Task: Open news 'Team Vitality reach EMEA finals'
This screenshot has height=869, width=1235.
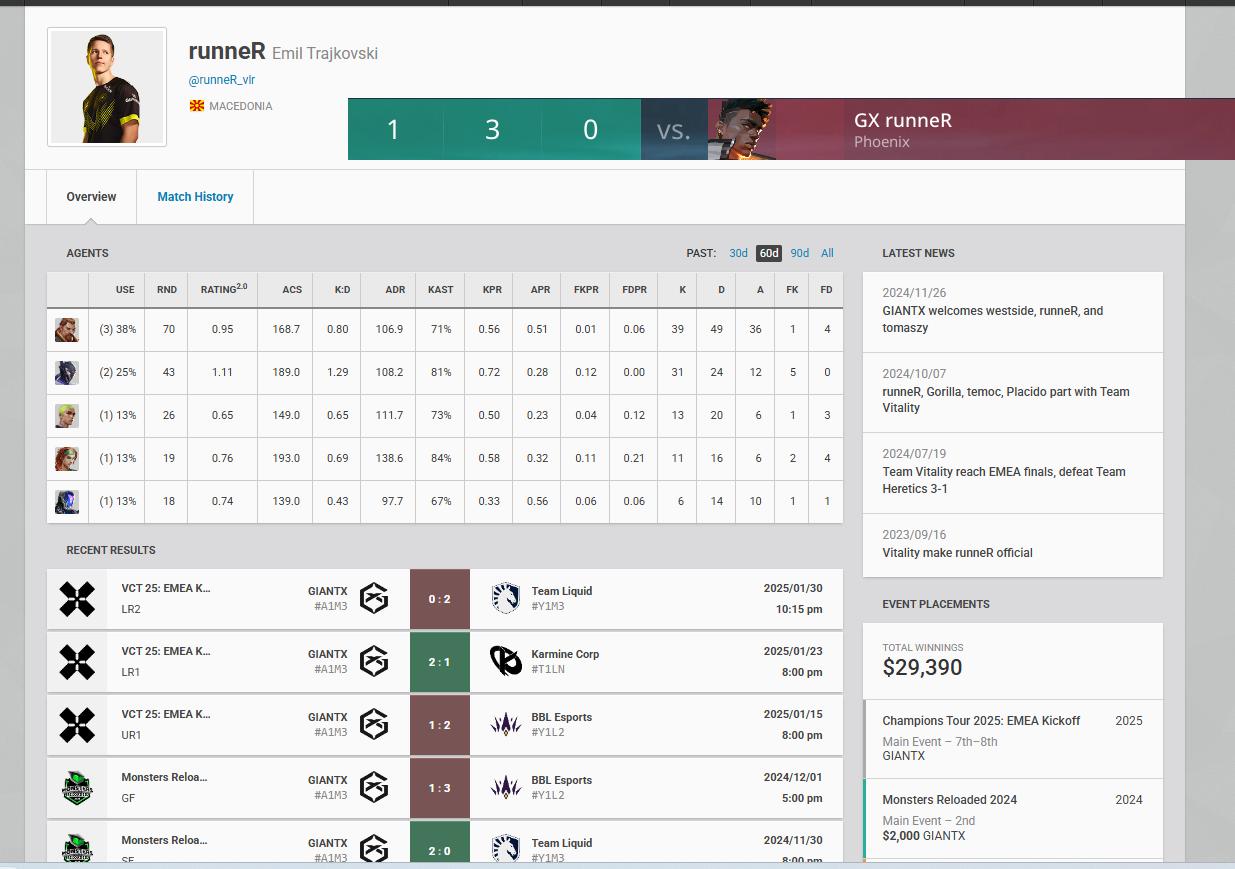Action: [1013, 473]
